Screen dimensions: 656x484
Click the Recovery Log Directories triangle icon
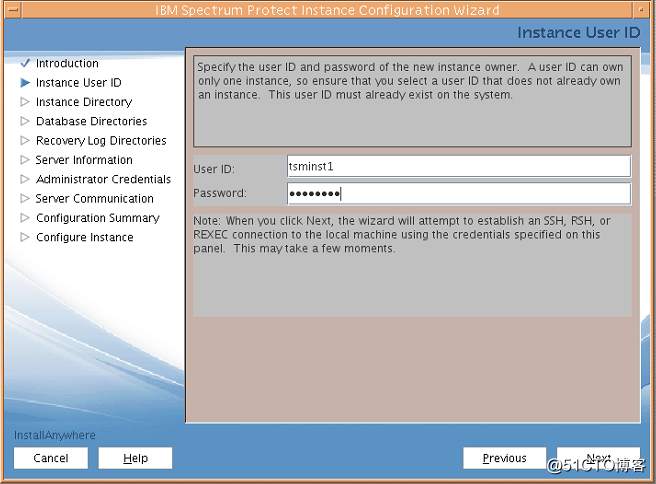coord(25,140)
